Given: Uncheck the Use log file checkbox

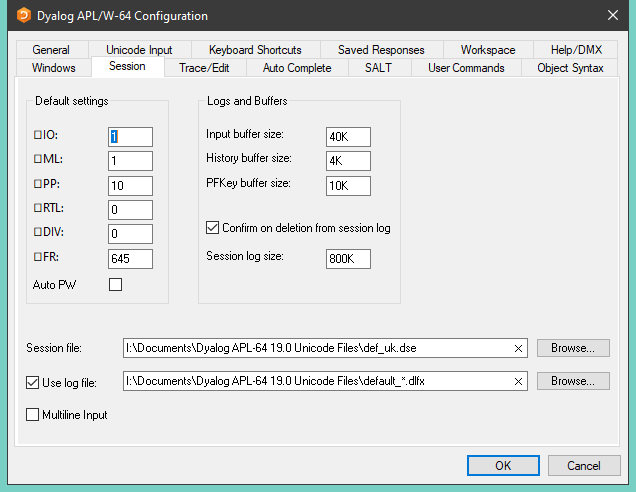Looking at the screenshot, I should point(33,381).
